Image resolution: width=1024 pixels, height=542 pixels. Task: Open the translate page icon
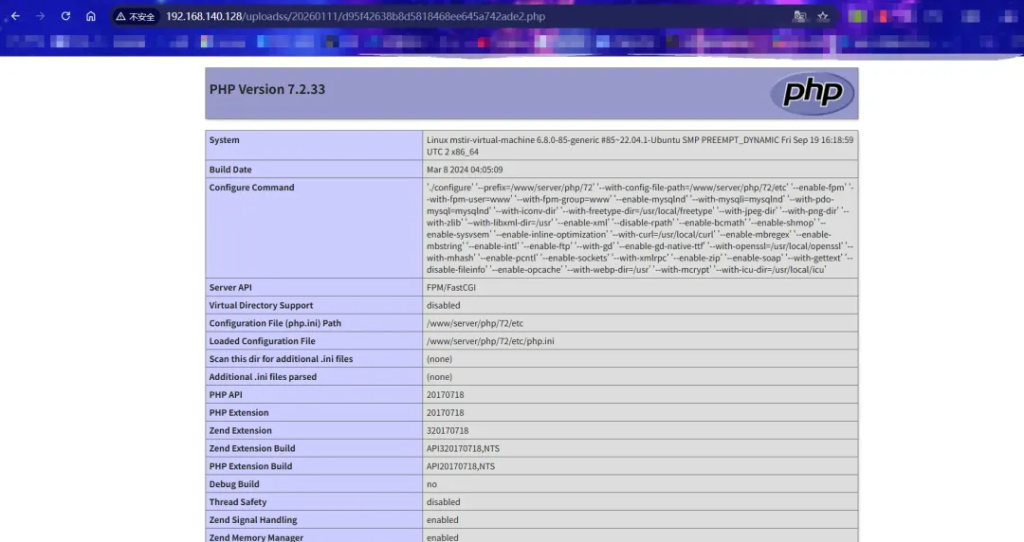coord(798,17)
